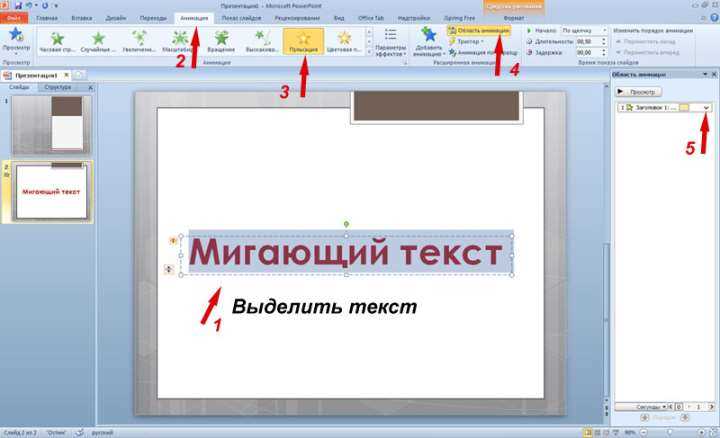Select slide 1 thumbnail

click(x=51, y=124)
